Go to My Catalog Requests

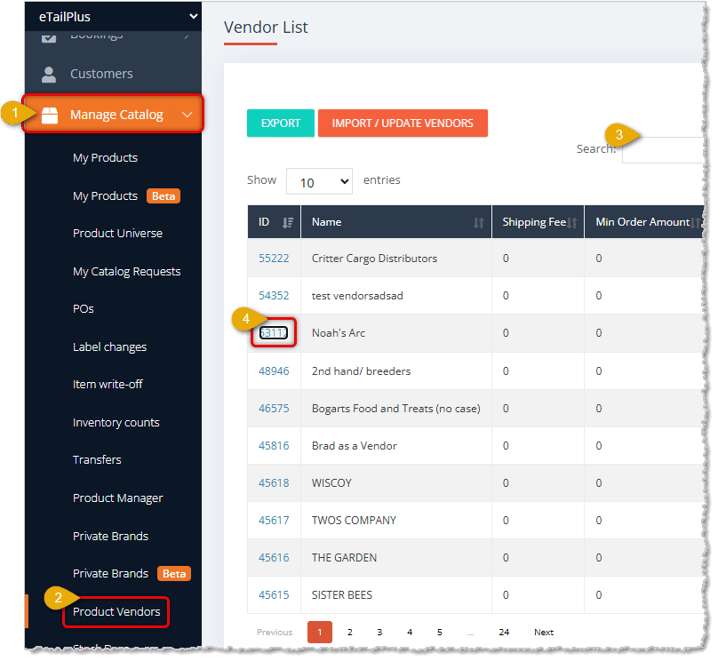126,271
